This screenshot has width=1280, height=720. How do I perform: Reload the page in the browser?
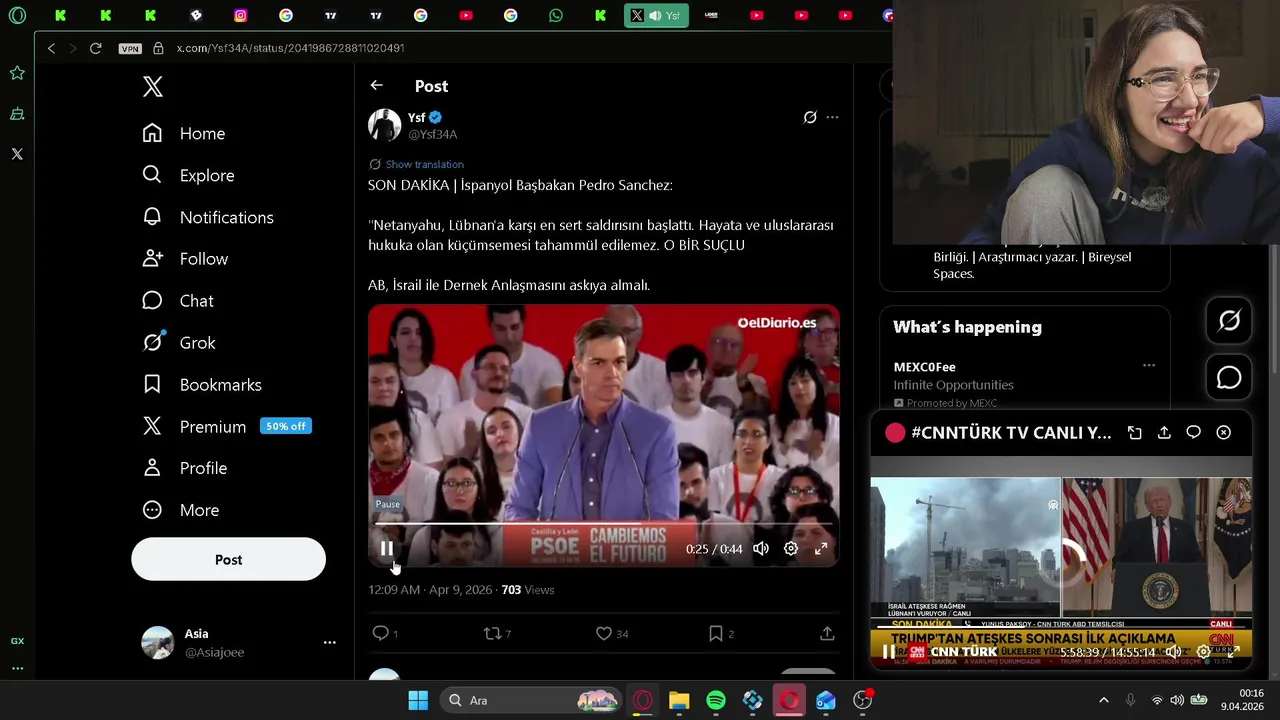coord(96,48)
